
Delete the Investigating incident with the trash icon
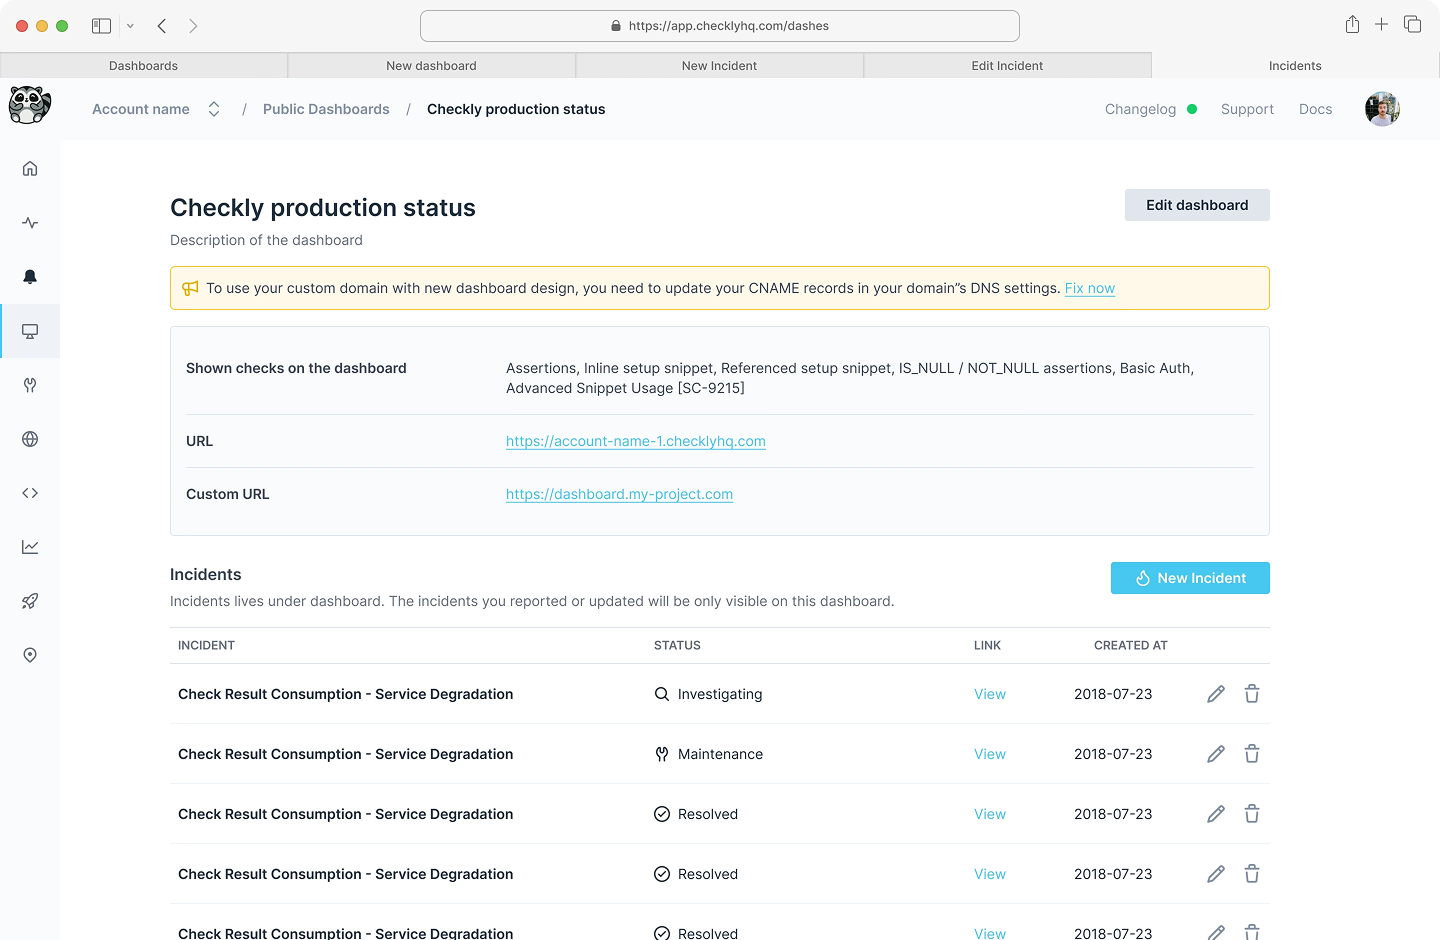pos(1252,694)
